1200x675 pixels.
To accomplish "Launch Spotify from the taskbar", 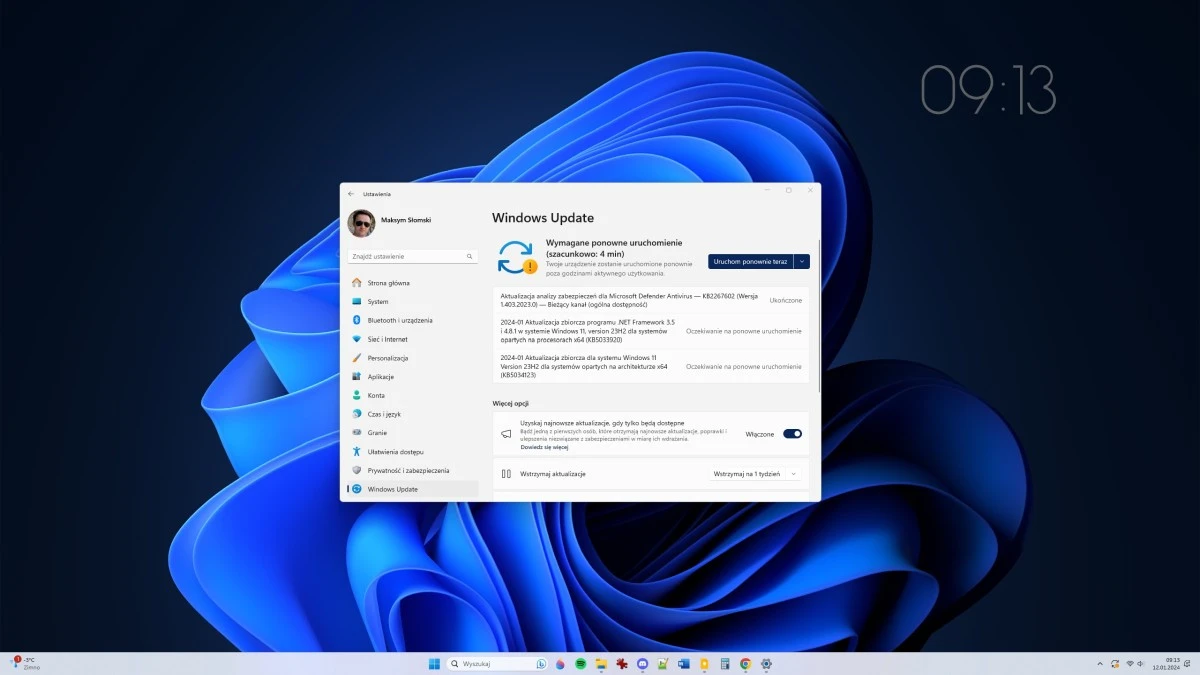I will click(580, 663).
